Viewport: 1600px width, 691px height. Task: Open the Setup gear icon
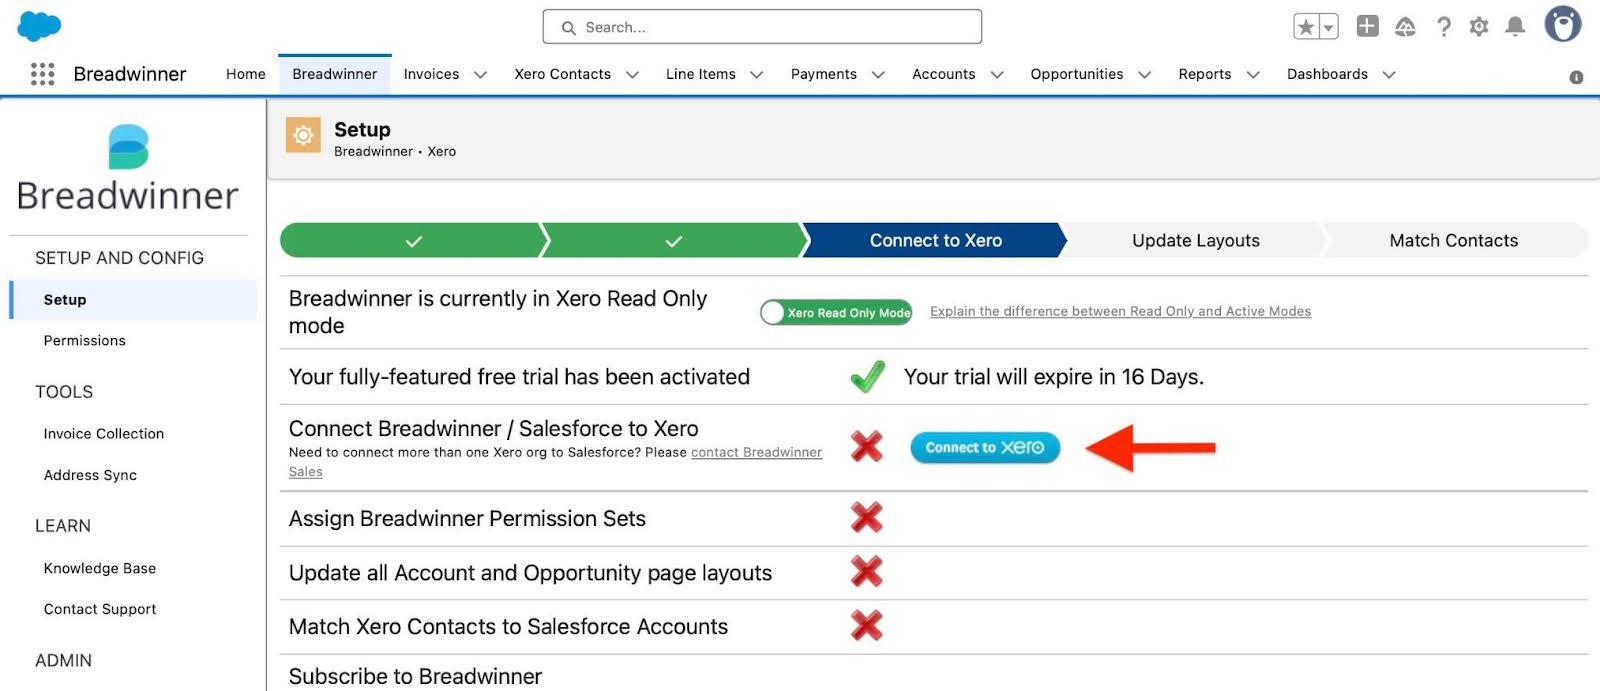click(x=1479, y=27)
